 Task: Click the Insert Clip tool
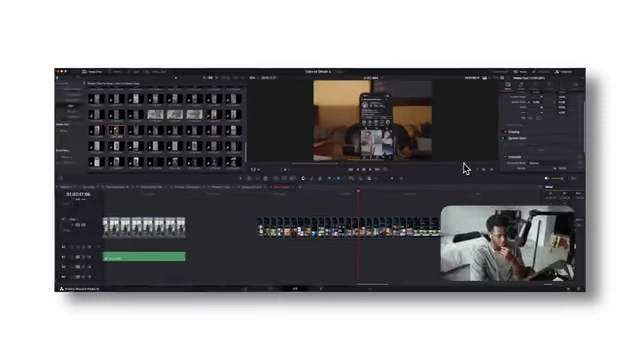[276, 178]
